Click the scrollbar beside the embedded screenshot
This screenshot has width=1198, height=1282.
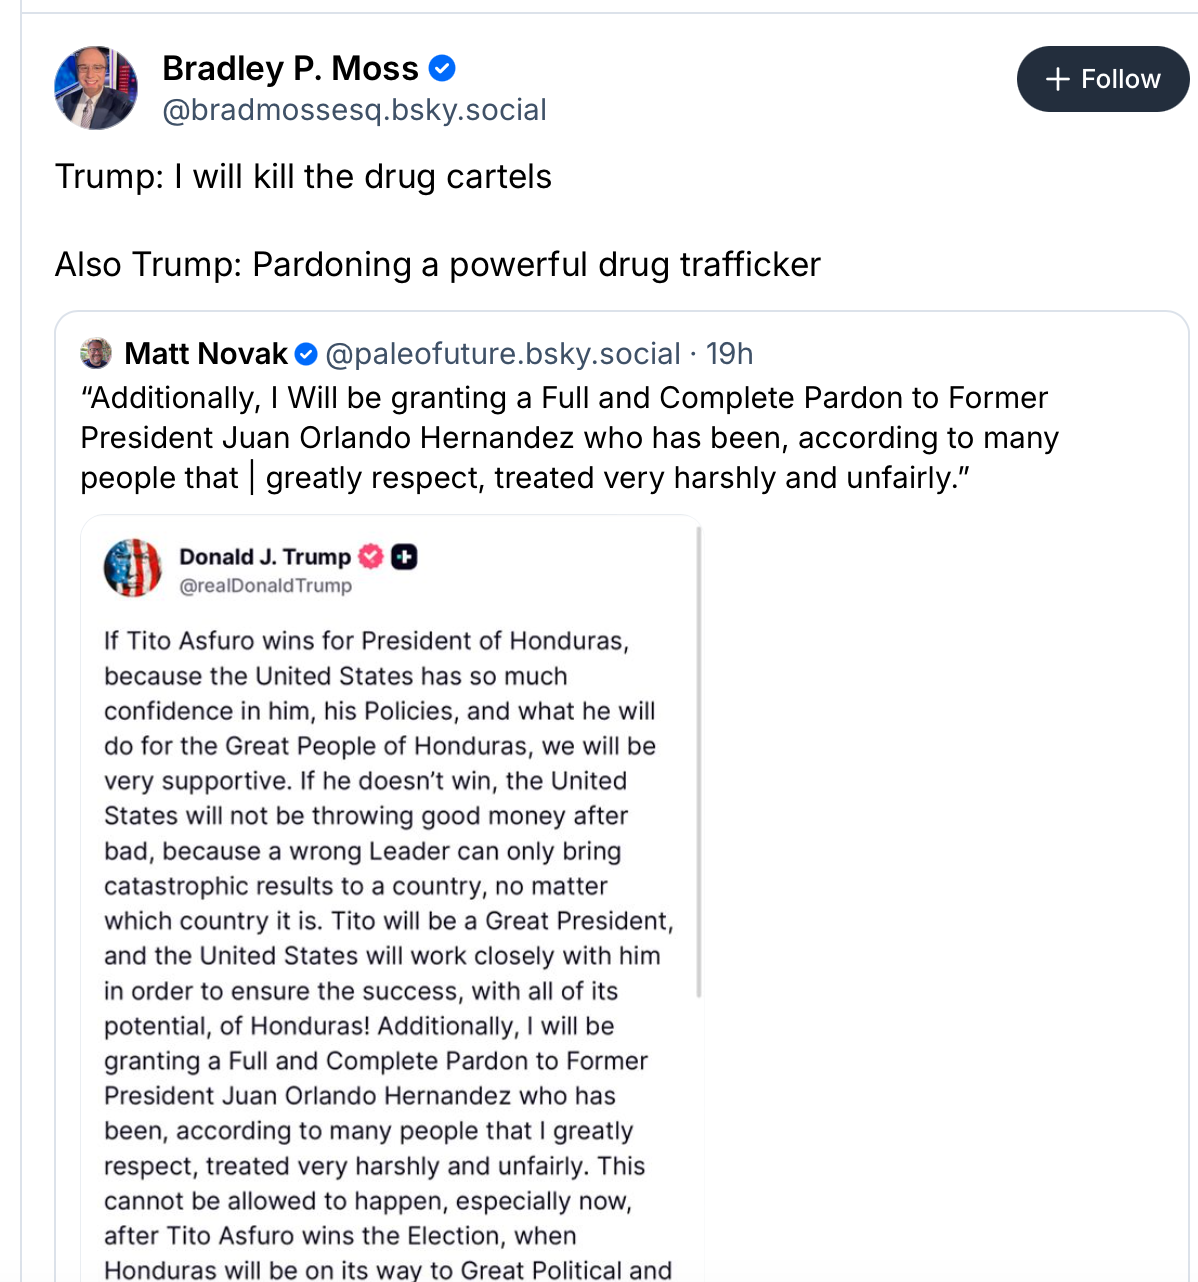699,760
